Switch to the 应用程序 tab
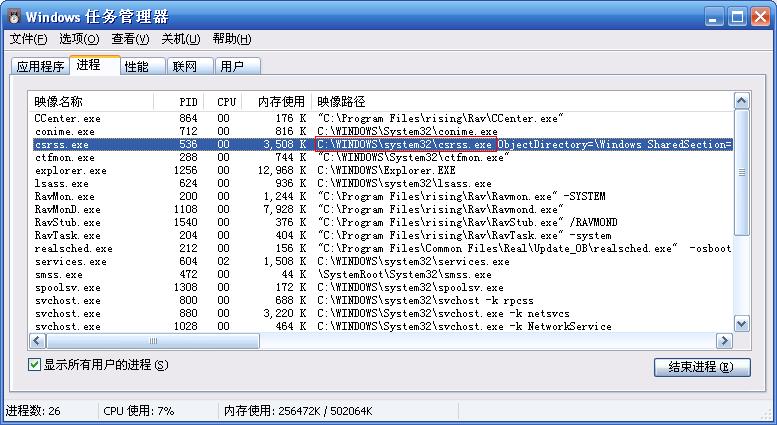Image resolution: width=777 pixels, height=425 pixels. [x=41, y=66]
